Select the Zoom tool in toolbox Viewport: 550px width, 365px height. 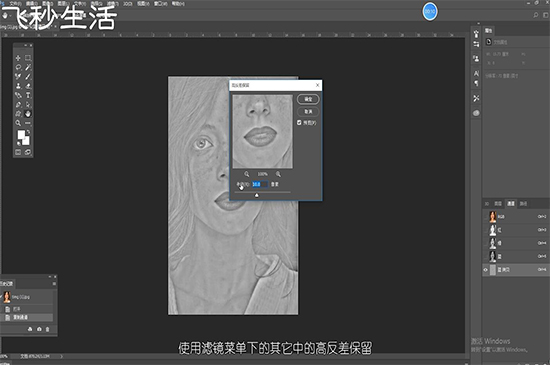[18, 123]
